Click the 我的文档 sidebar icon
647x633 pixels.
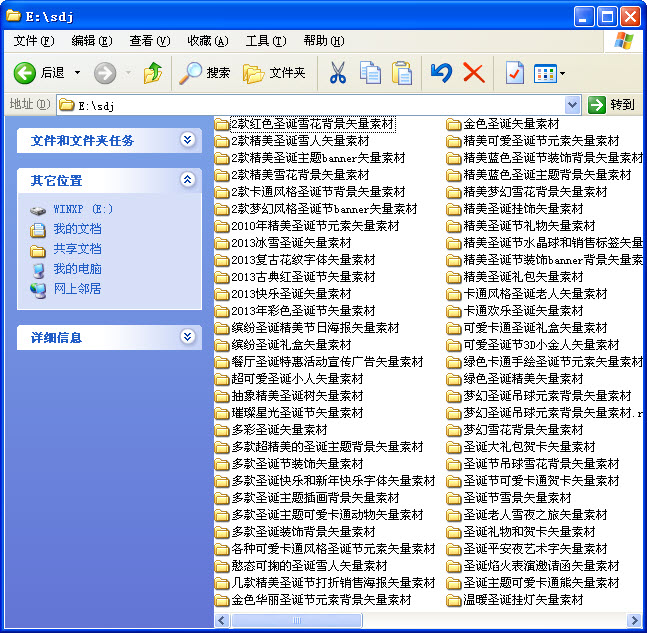(38, 230)
